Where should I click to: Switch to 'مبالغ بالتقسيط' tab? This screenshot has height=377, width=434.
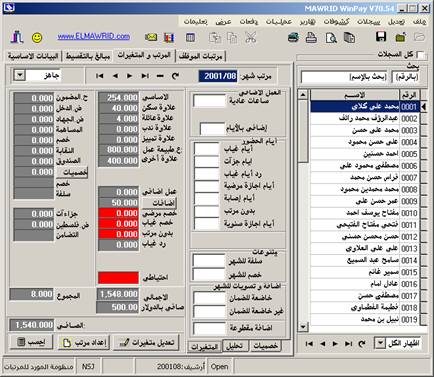coord(88,56)
